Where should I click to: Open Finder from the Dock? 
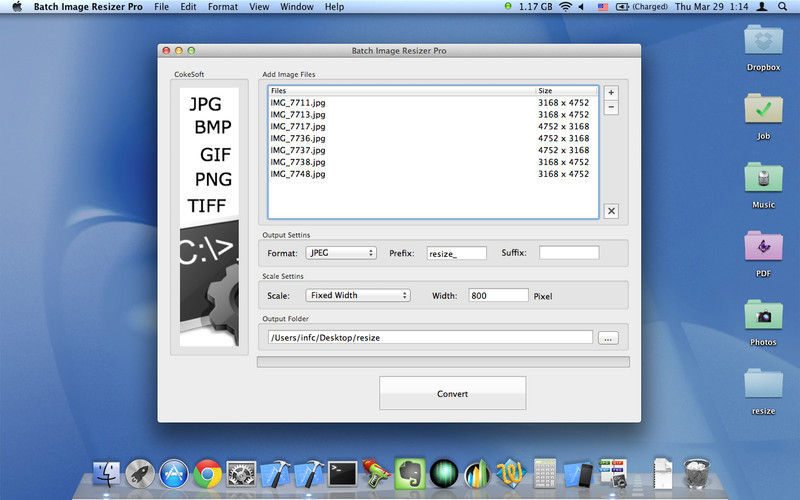[107, 473]
